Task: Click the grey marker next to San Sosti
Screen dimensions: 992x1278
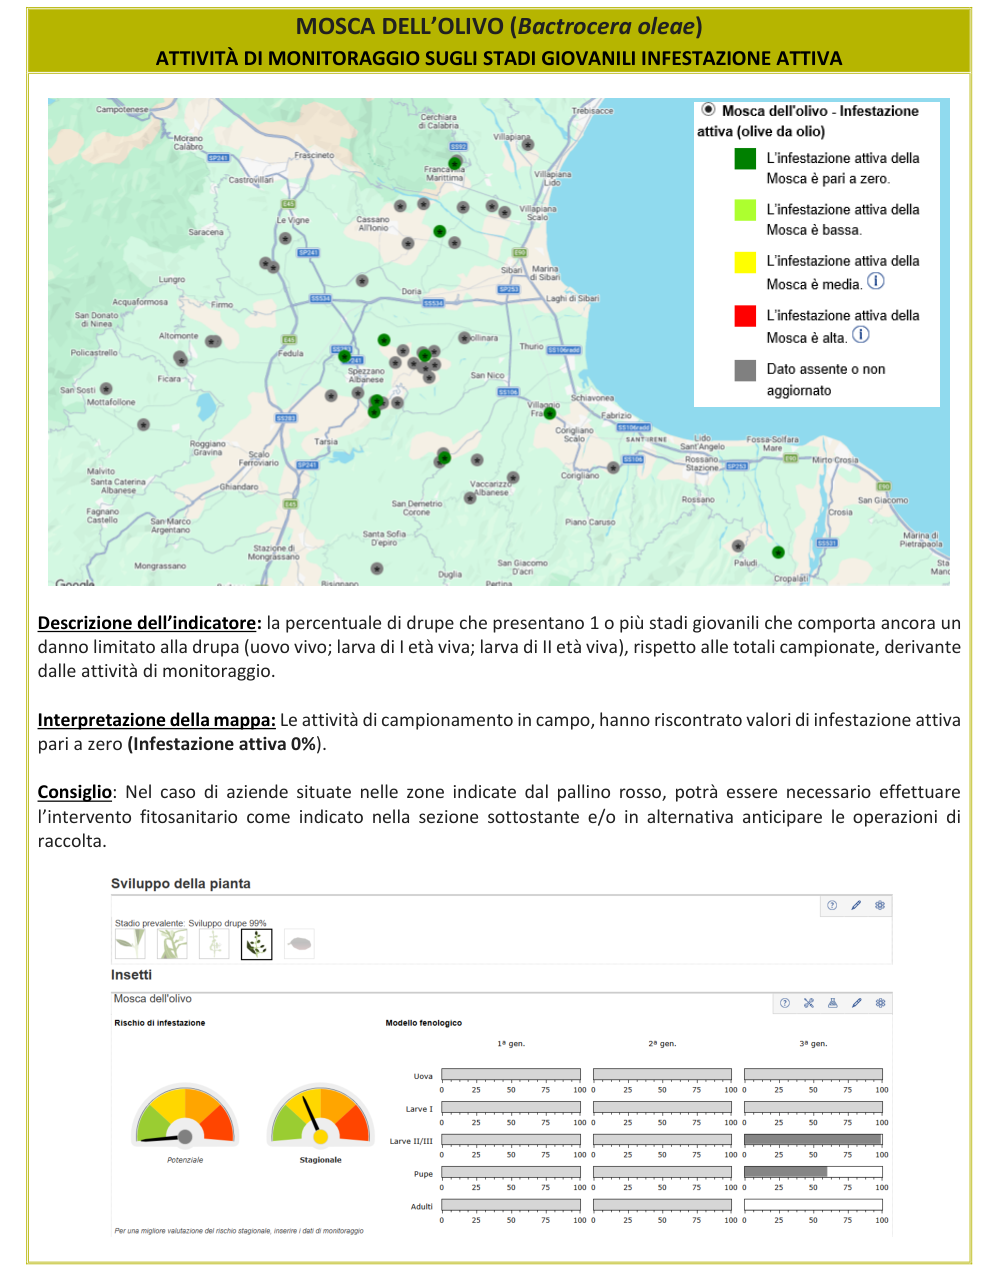Action: 106,388
